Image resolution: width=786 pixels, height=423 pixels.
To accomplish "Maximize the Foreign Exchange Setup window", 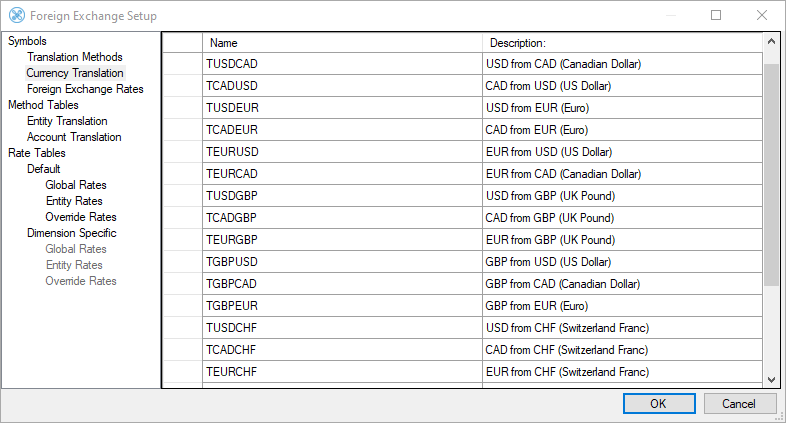I will click(x=716, y=16).
